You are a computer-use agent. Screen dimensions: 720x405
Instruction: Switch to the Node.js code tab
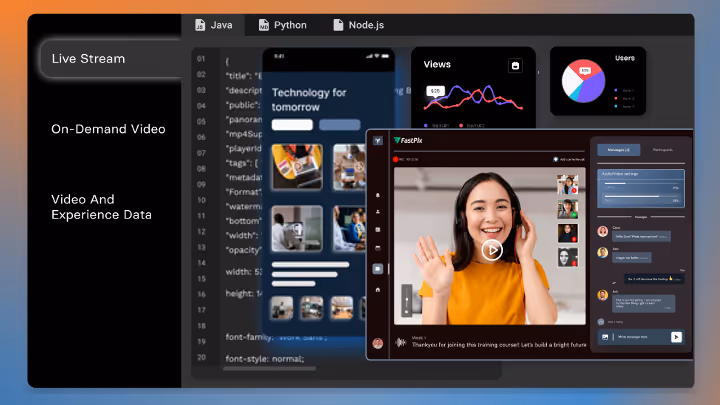359,25
